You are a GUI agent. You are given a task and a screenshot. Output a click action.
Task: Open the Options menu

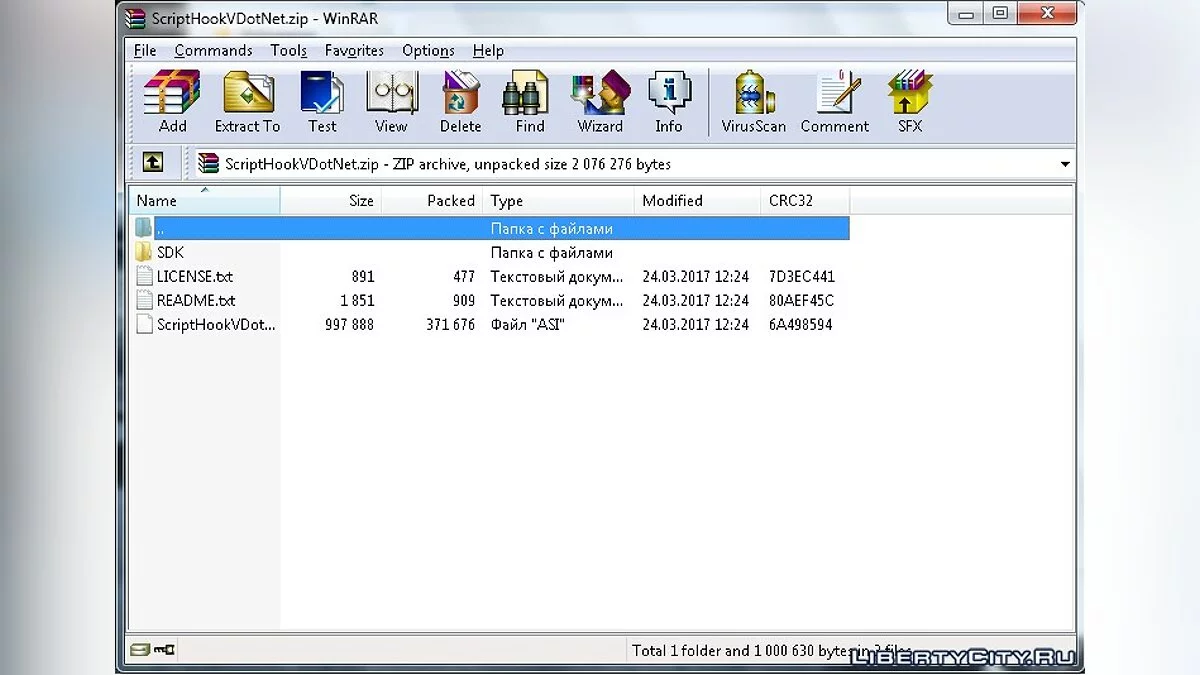(428, 50)
